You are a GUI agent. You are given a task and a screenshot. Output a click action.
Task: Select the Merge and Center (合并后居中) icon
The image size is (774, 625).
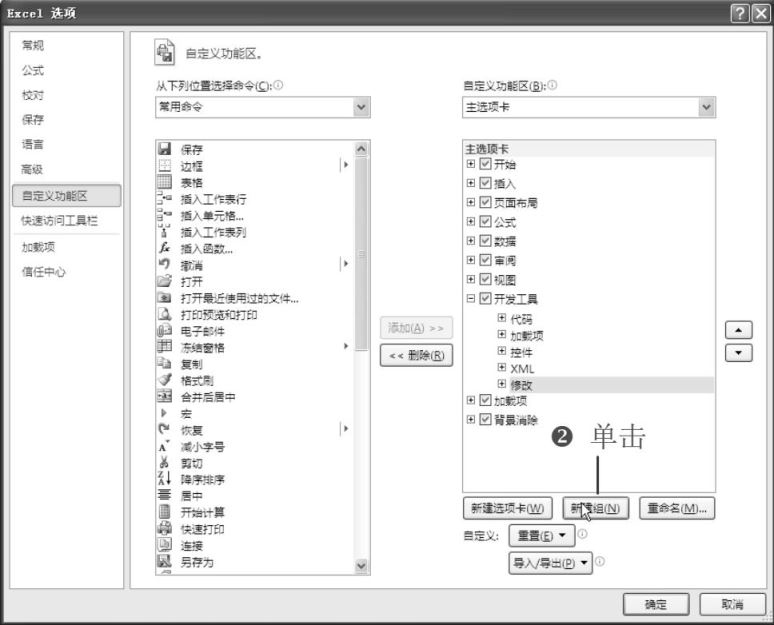[164, 396]
